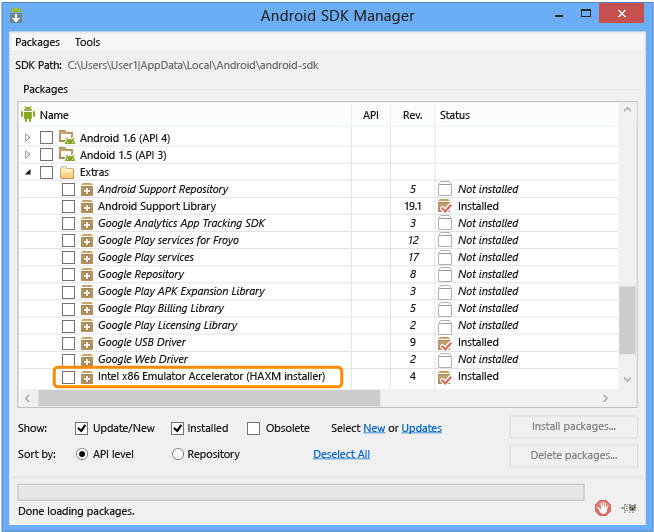Click not-installed status icon for Android Support Repository
This screenshot has width=654, height=532.
pos(445,189)
